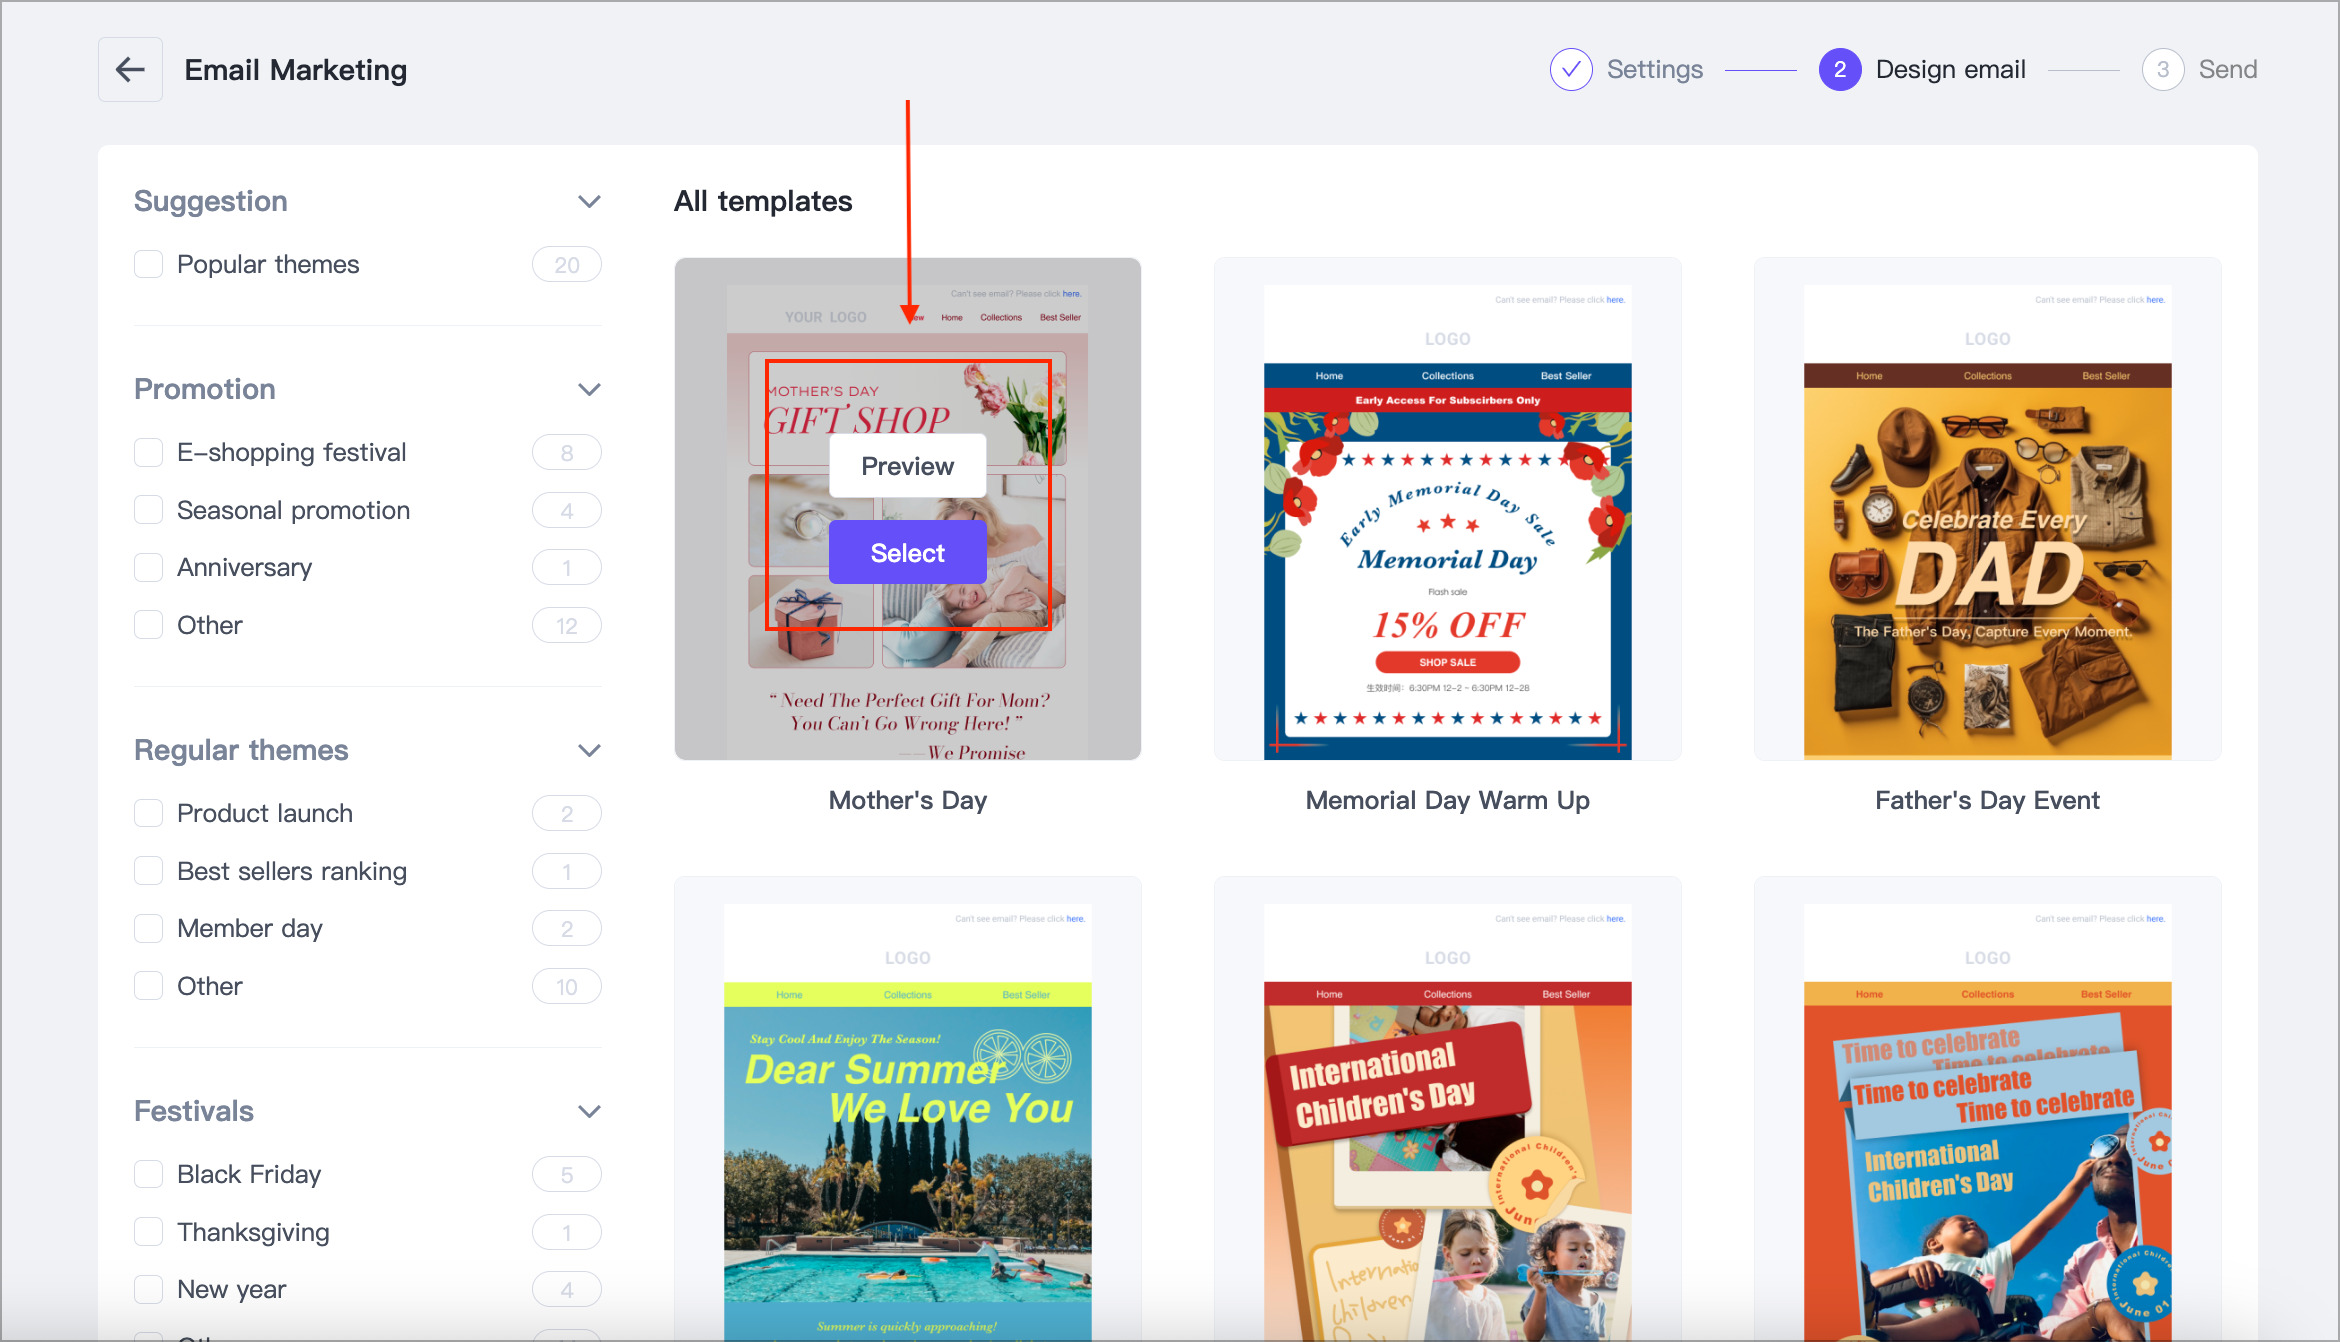
Task: Click the Popular themes count badge 20
Action: click(567, 264)
